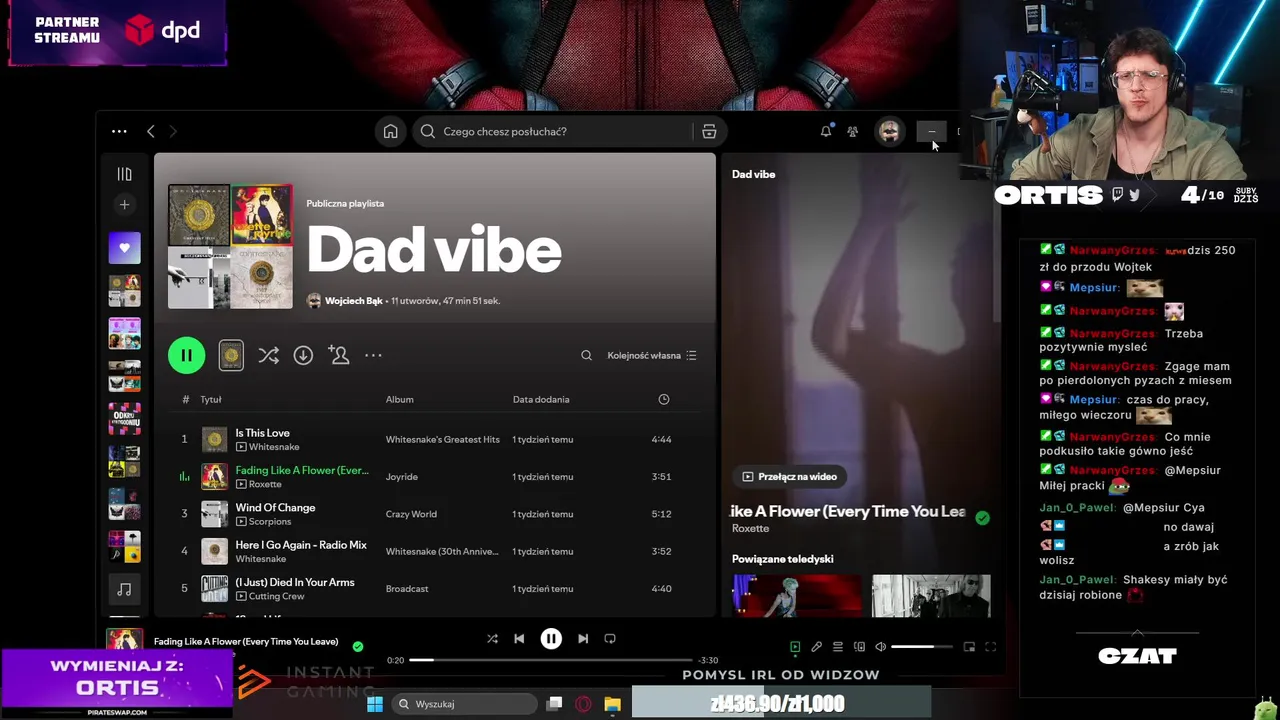Go forward with Spotify's right arrow
This screenshot has width=1280, height=720.
pyautogui.click(x=173, y=131)
